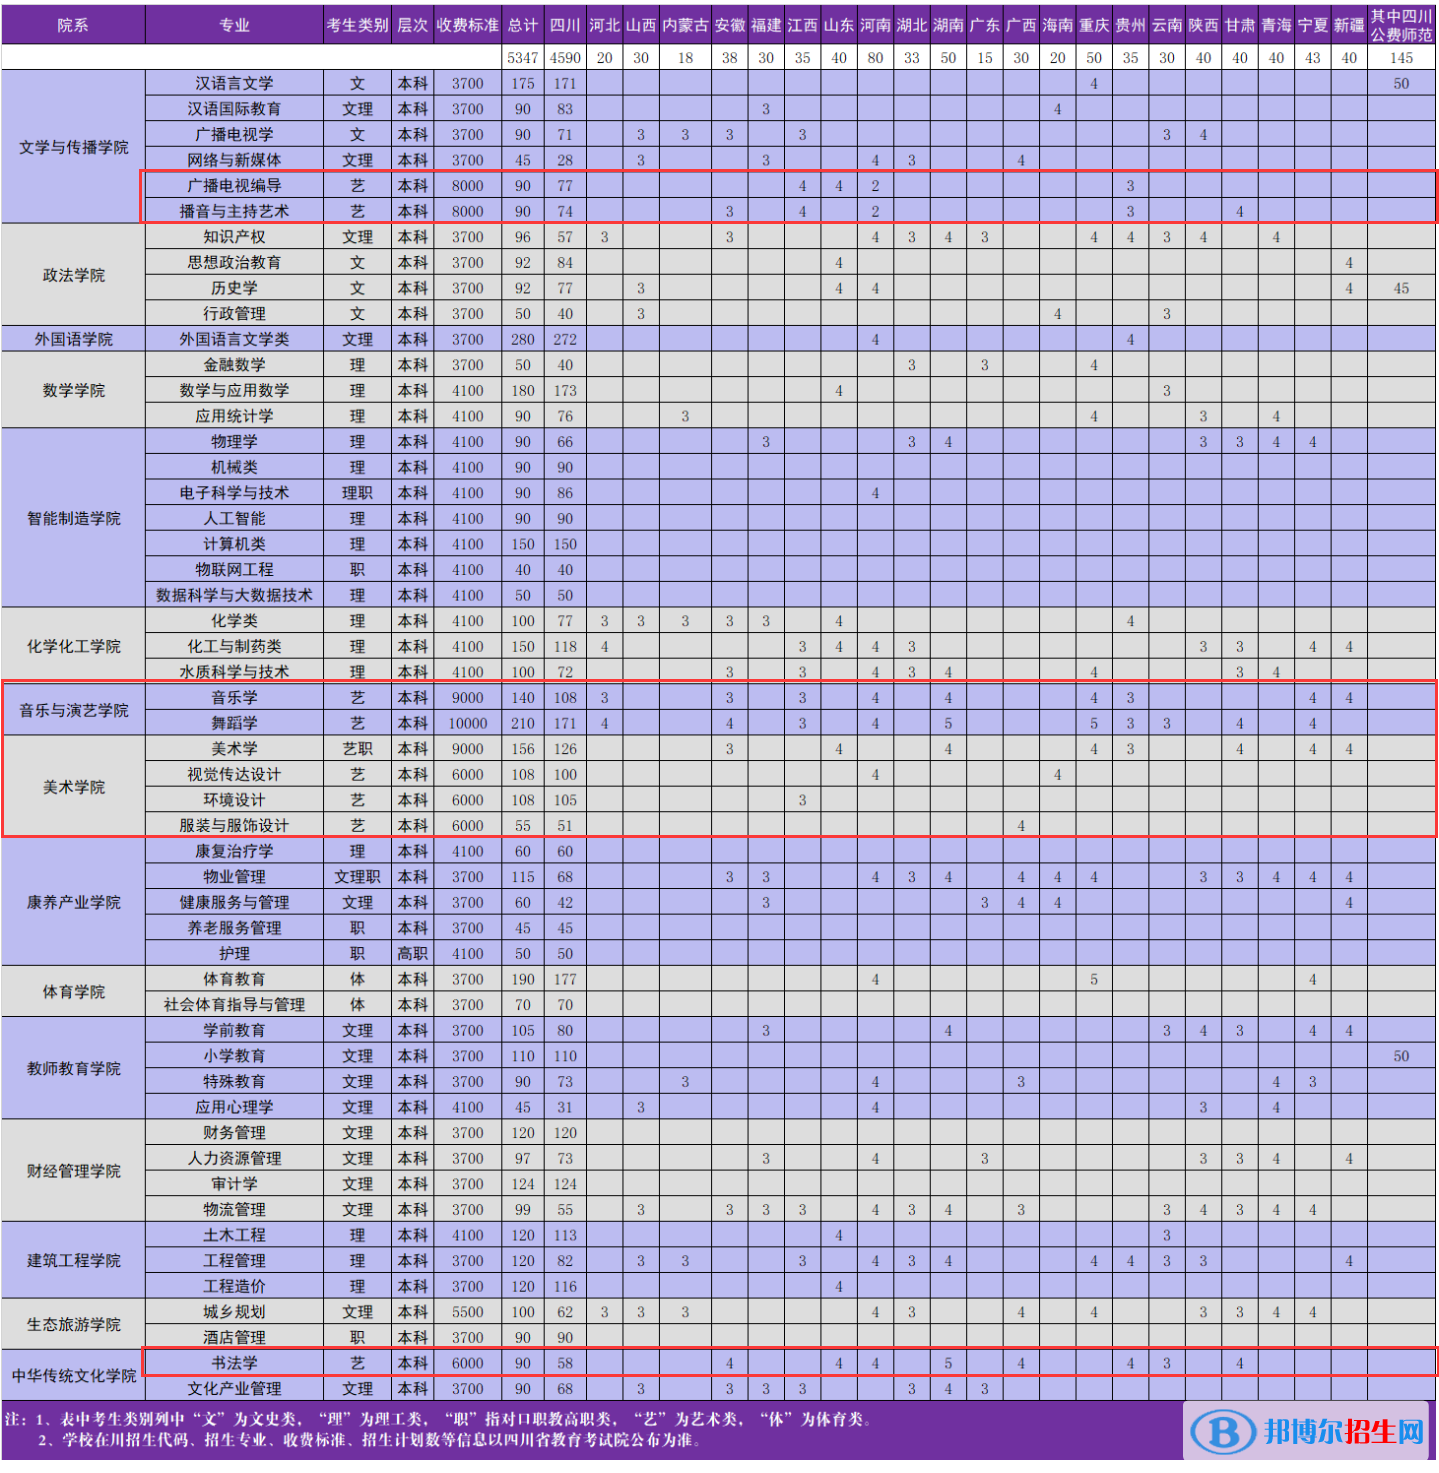Select the 健康服务与管理 major cell
This screenshot has width=1439, height=1473.
point(234,902)
